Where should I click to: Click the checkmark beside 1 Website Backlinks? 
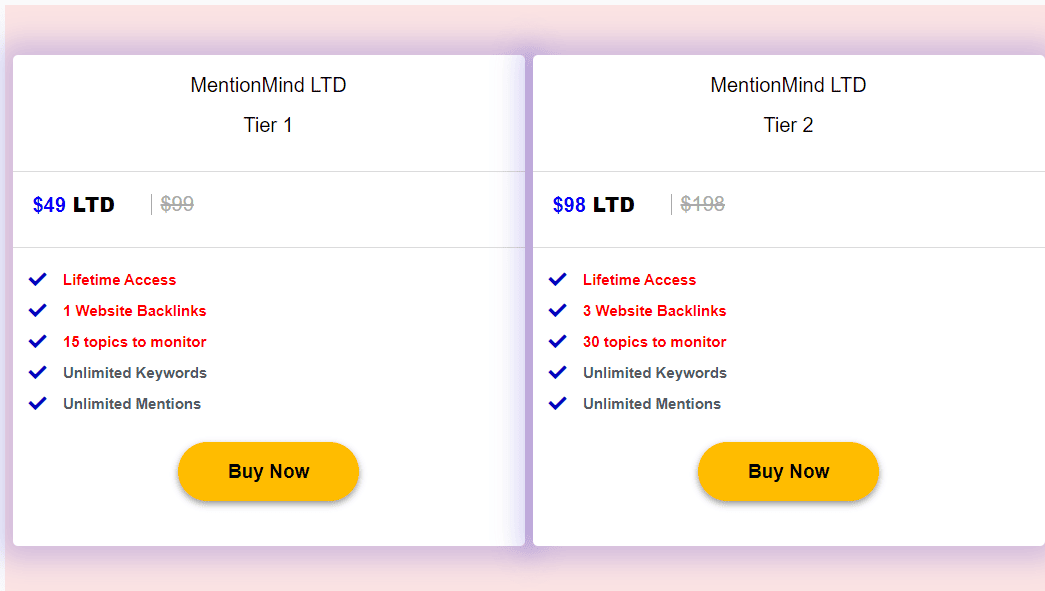(x=38, y=310)
